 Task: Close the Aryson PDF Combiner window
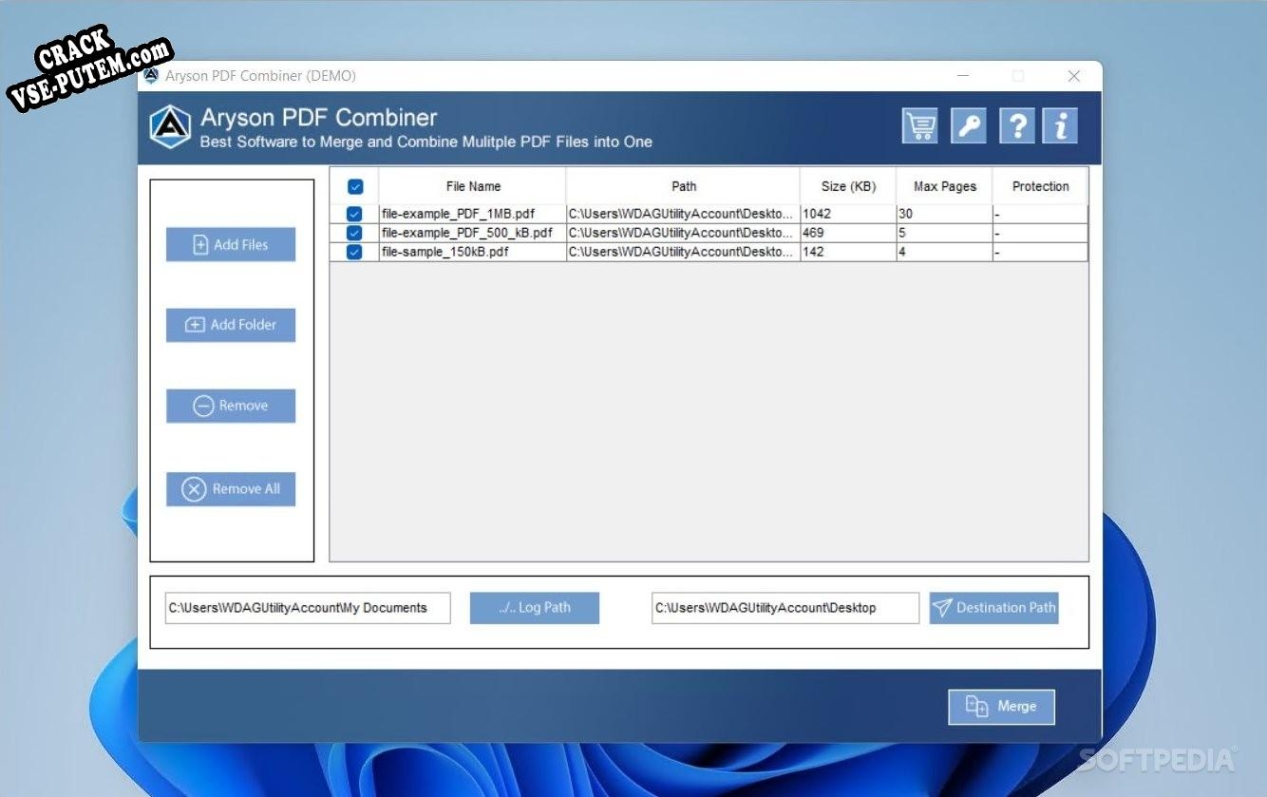tap(1074, 76)
